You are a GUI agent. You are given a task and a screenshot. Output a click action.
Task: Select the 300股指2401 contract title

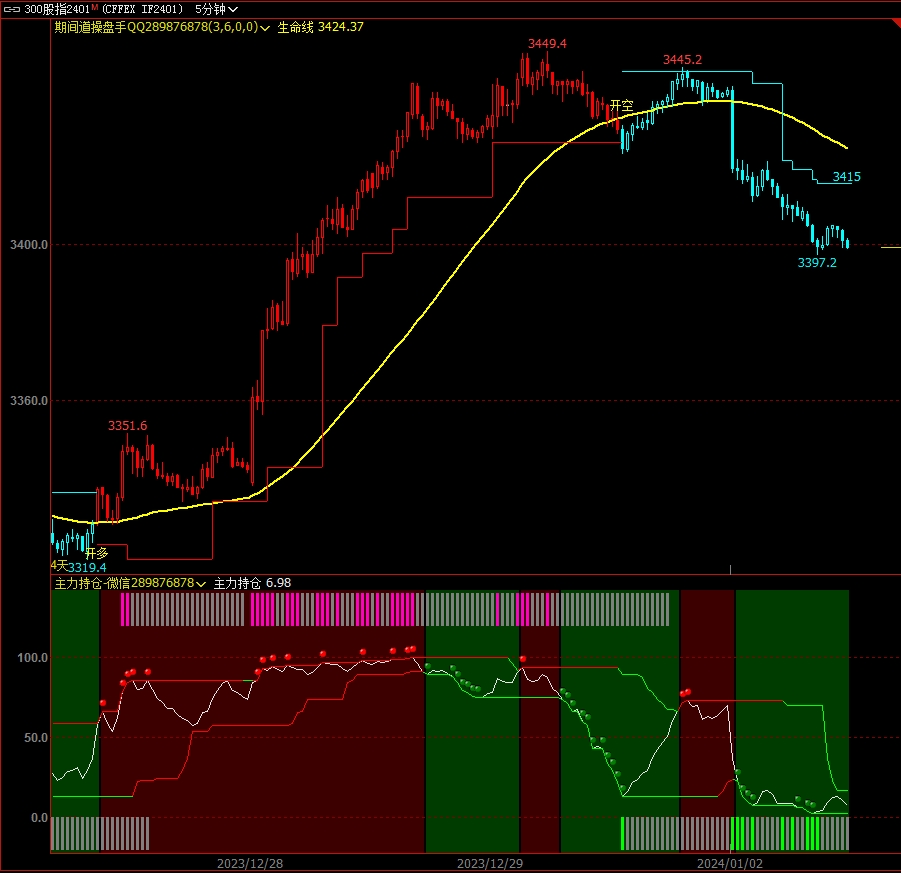57,9
